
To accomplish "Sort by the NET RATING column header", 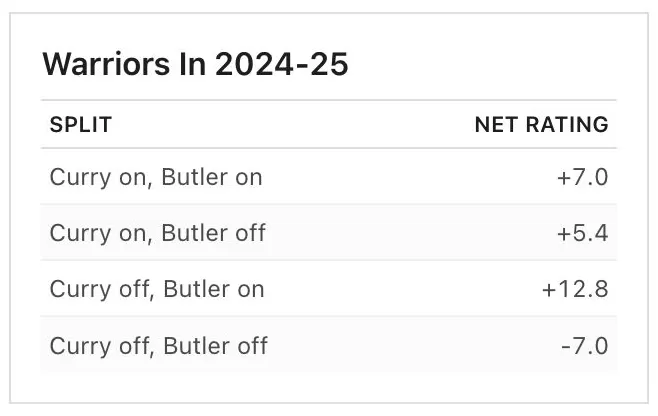I will tap(541, 125).
